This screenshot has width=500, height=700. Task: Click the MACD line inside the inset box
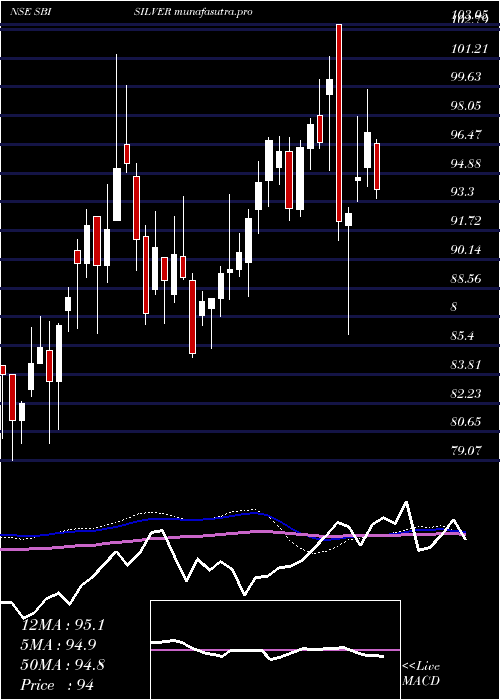click(267, 649)
